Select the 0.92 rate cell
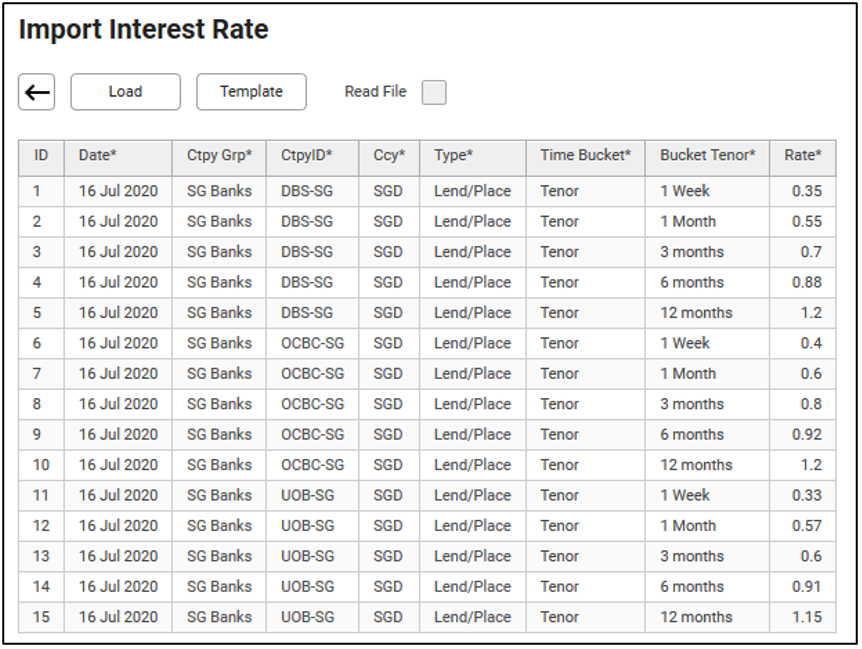 pyautogui.click(x=806, y=434)
